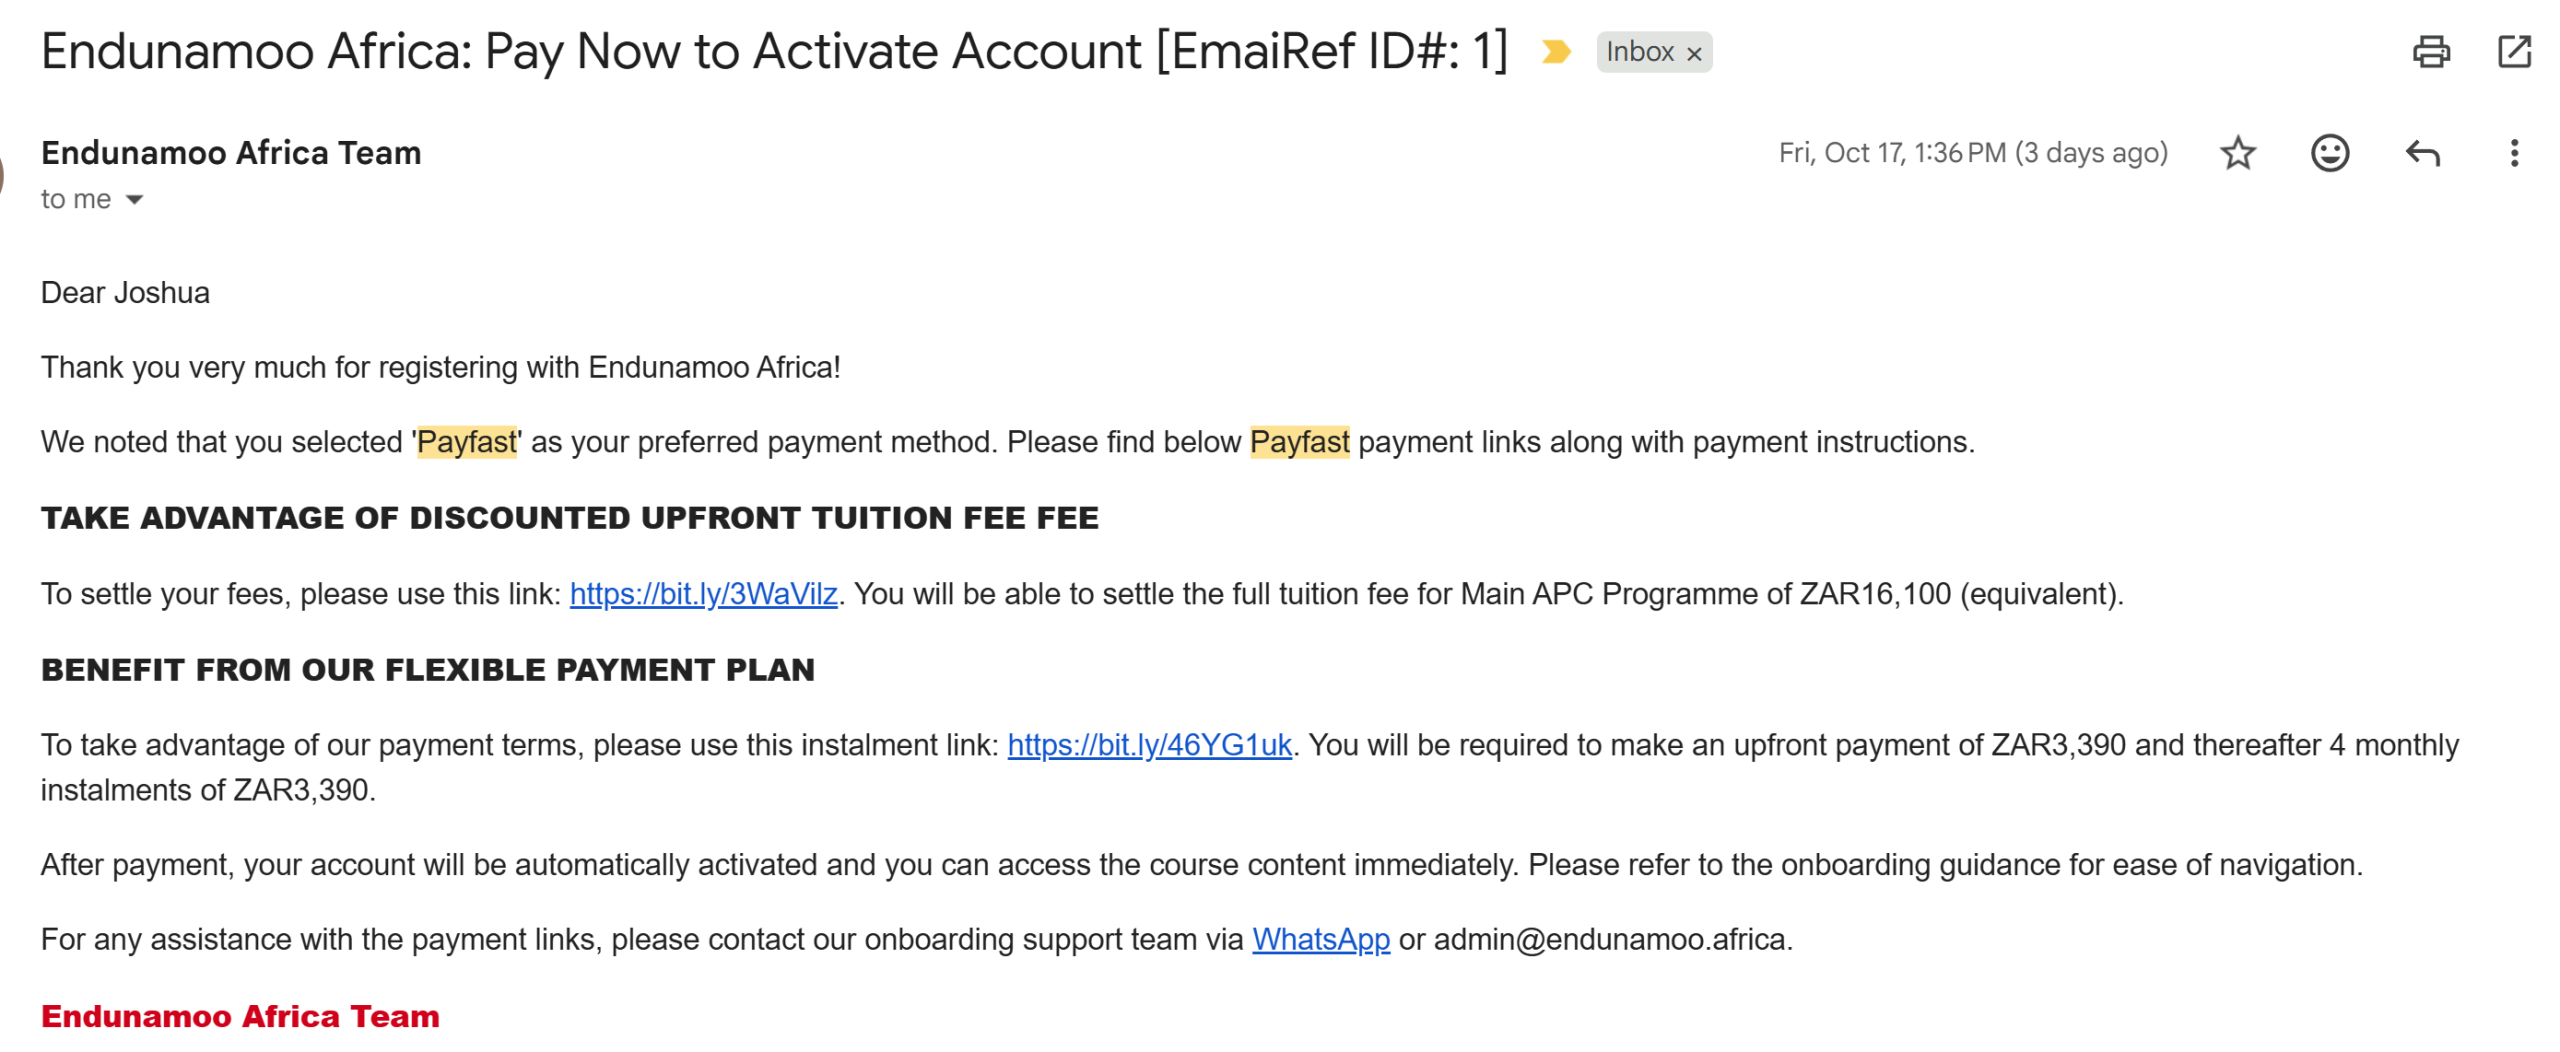Viewport: 2560px width, 1052px height.
Task: Expand recipient details arrow next to 'to me'
Action: [x=134, y=200]
